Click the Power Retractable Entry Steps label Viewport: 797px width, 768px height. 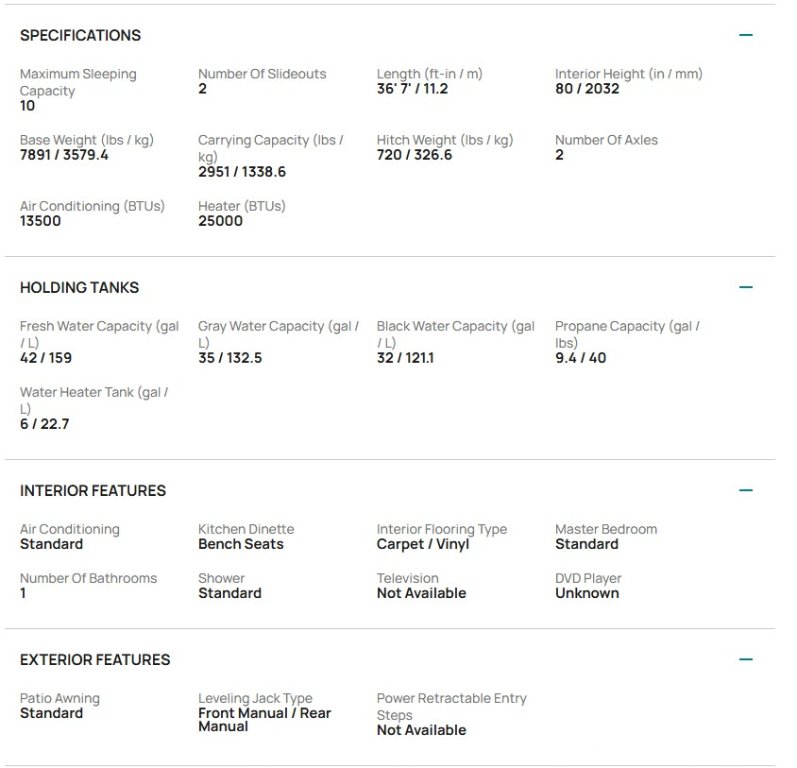(451, 706)
